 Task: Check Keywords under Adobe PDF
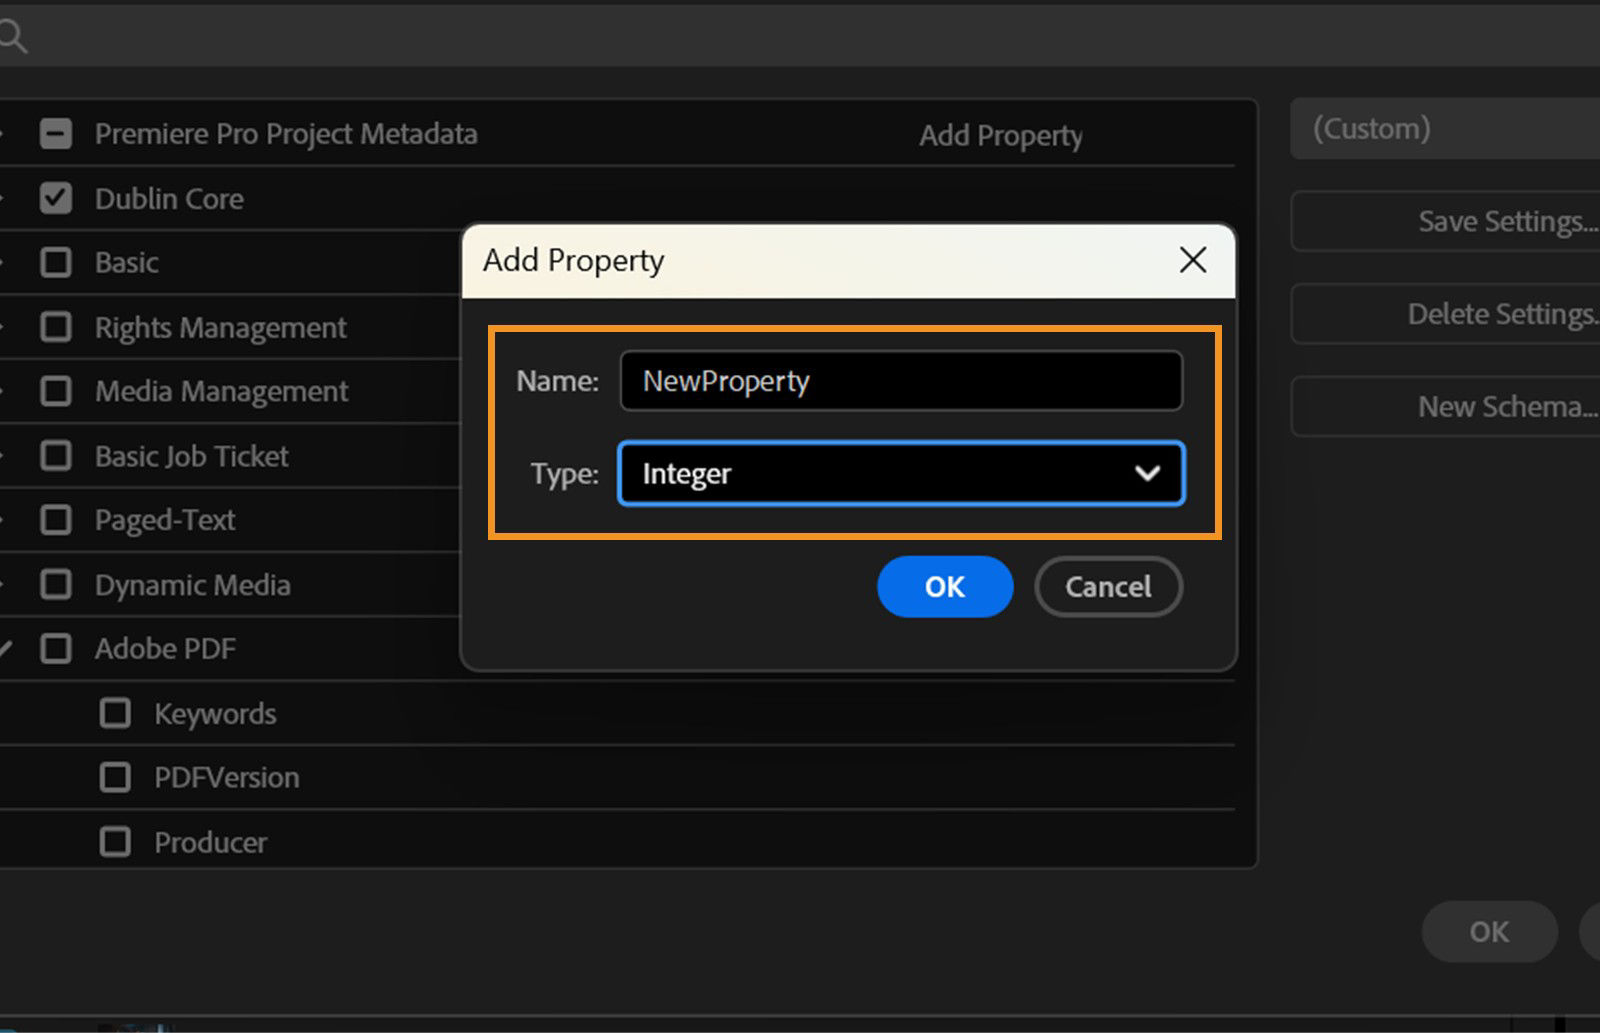115,713
